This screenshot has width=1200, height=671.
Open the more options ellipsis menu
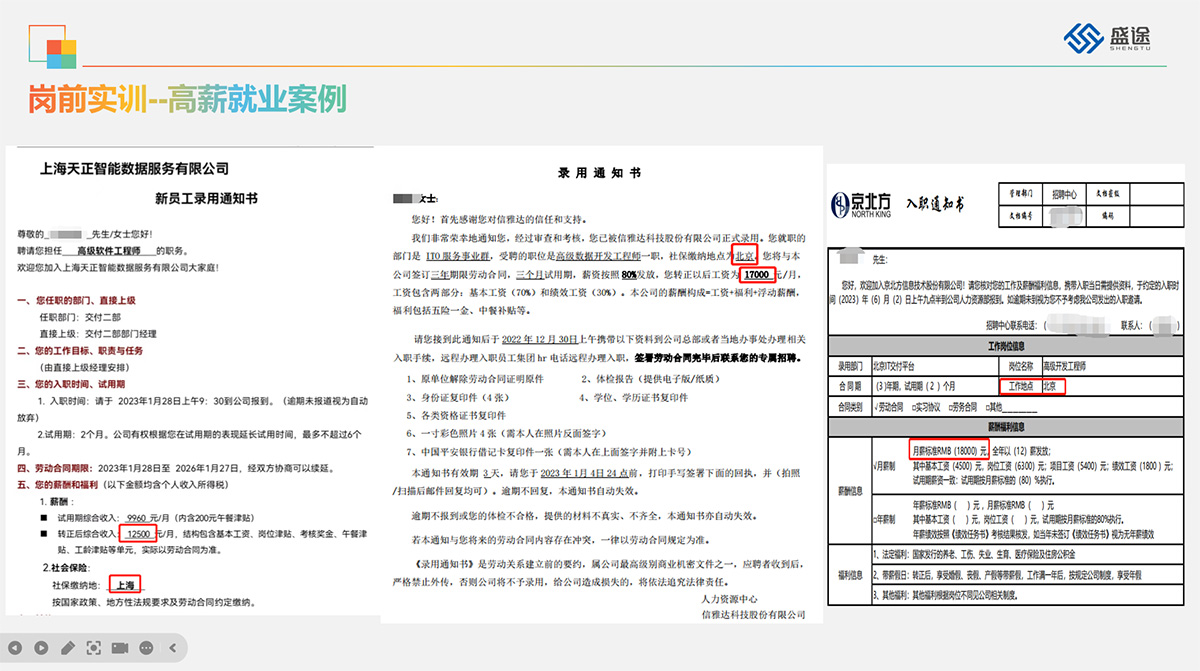147,648
